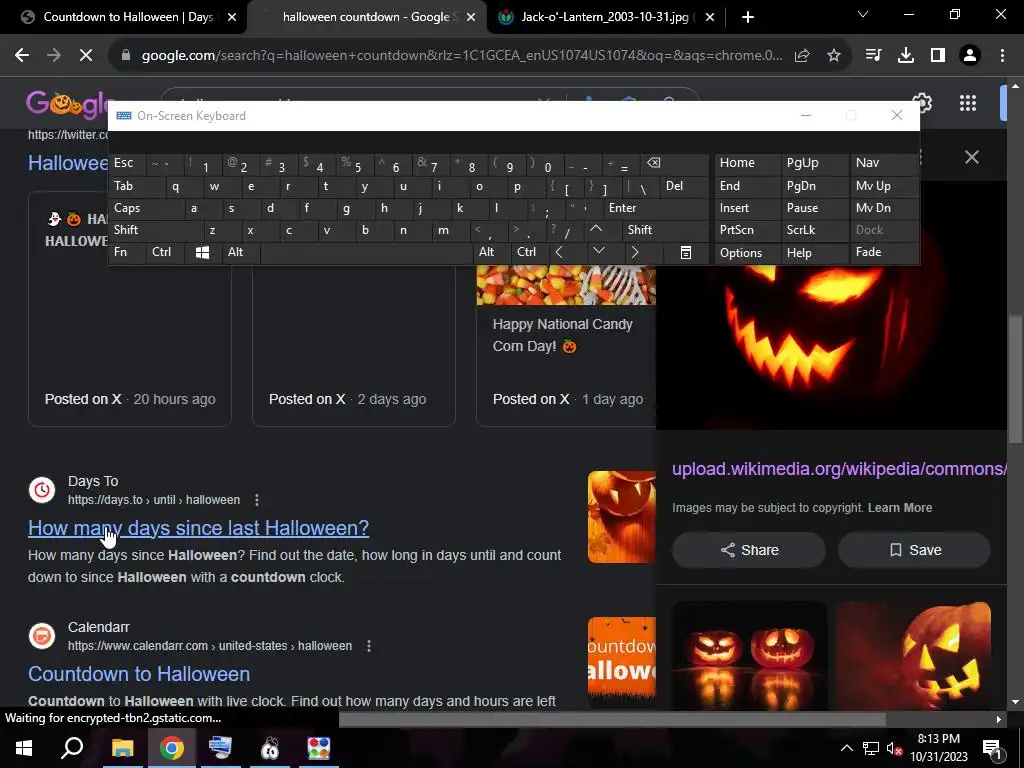The width and height of the screenshot is (1024, 768).
Task: Click the up arrow key on On-Screen Keyboard
Action: [x=596, y=229]
